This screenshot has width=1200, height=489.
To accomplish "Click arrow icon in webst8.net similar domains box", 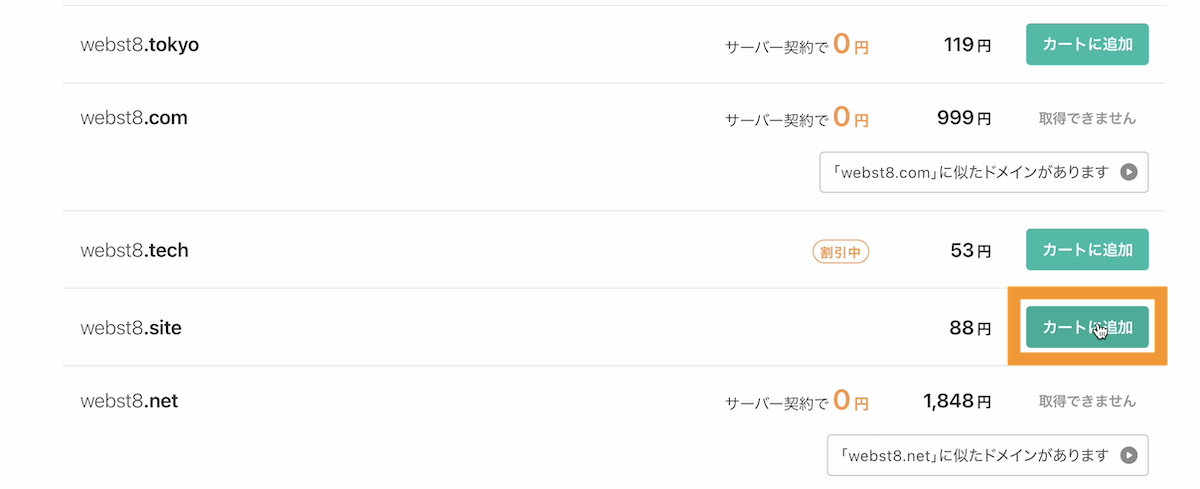I will tap(1128, 455).
